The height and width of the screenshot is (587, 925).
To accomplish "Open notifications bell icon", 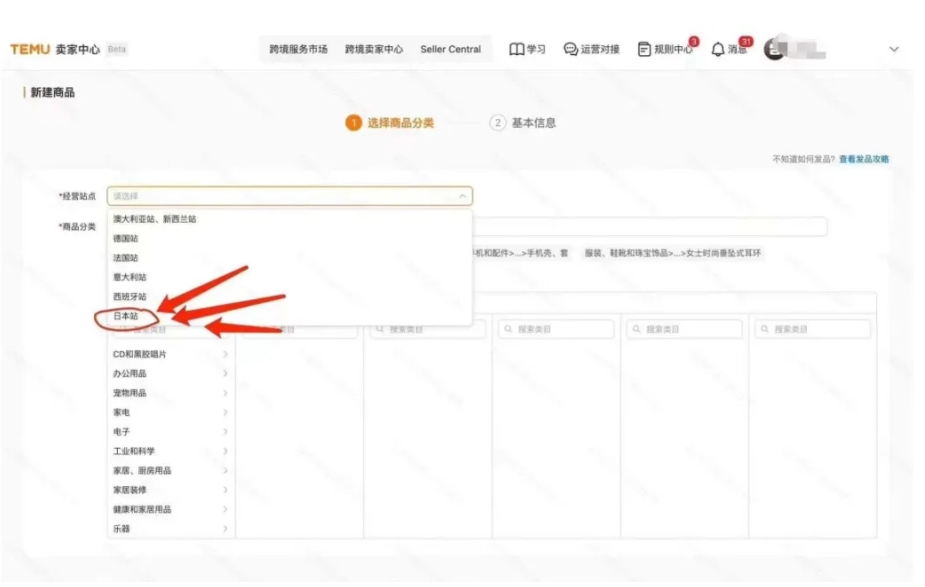I will point(717,50).
